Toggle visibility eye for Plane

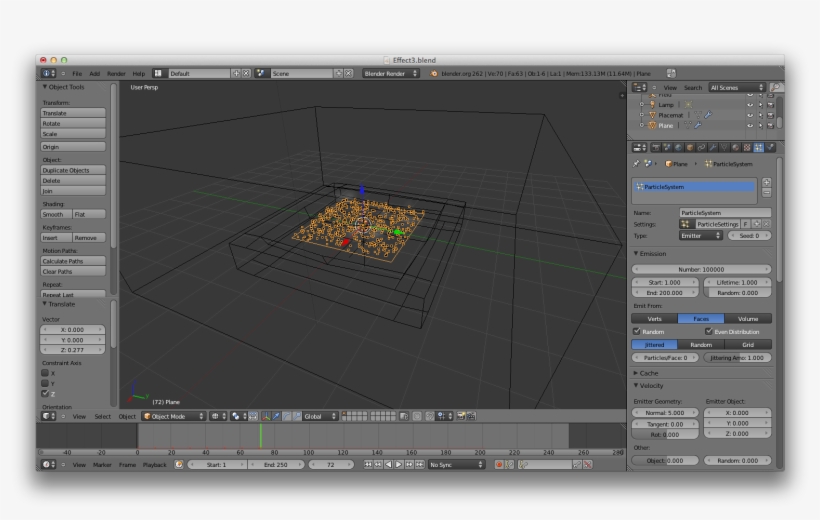(750, 126)
